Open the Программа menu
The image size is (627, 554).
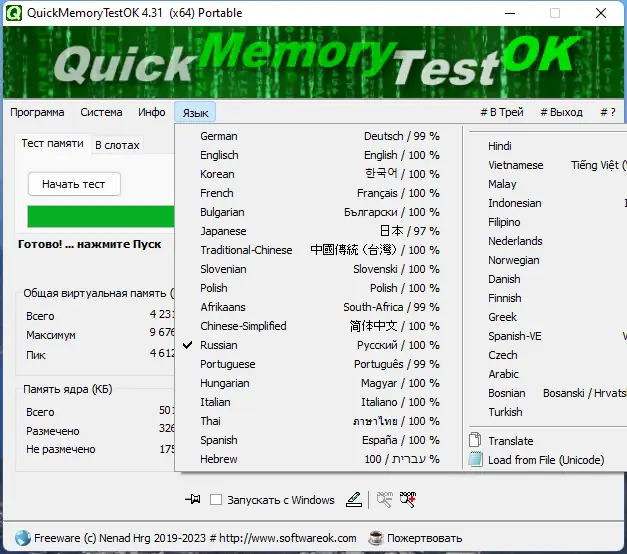37,112
